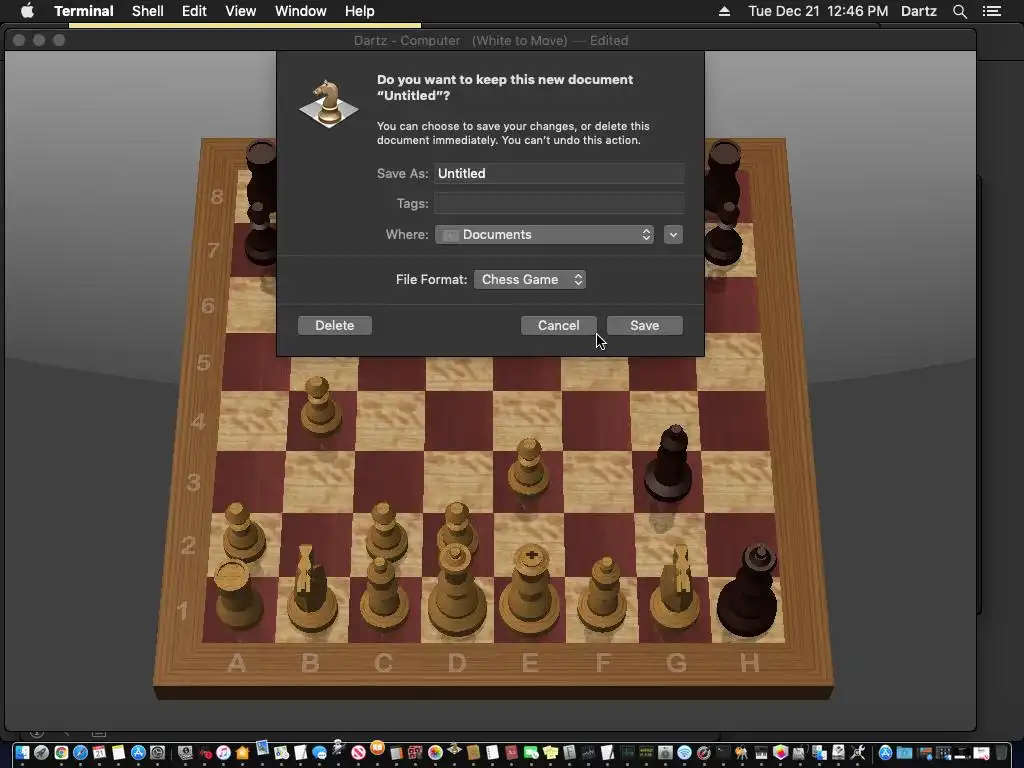Viewport: 1024px width, 768px height.
Task: Select the white pawn on A2
Action: coord(243,532)
